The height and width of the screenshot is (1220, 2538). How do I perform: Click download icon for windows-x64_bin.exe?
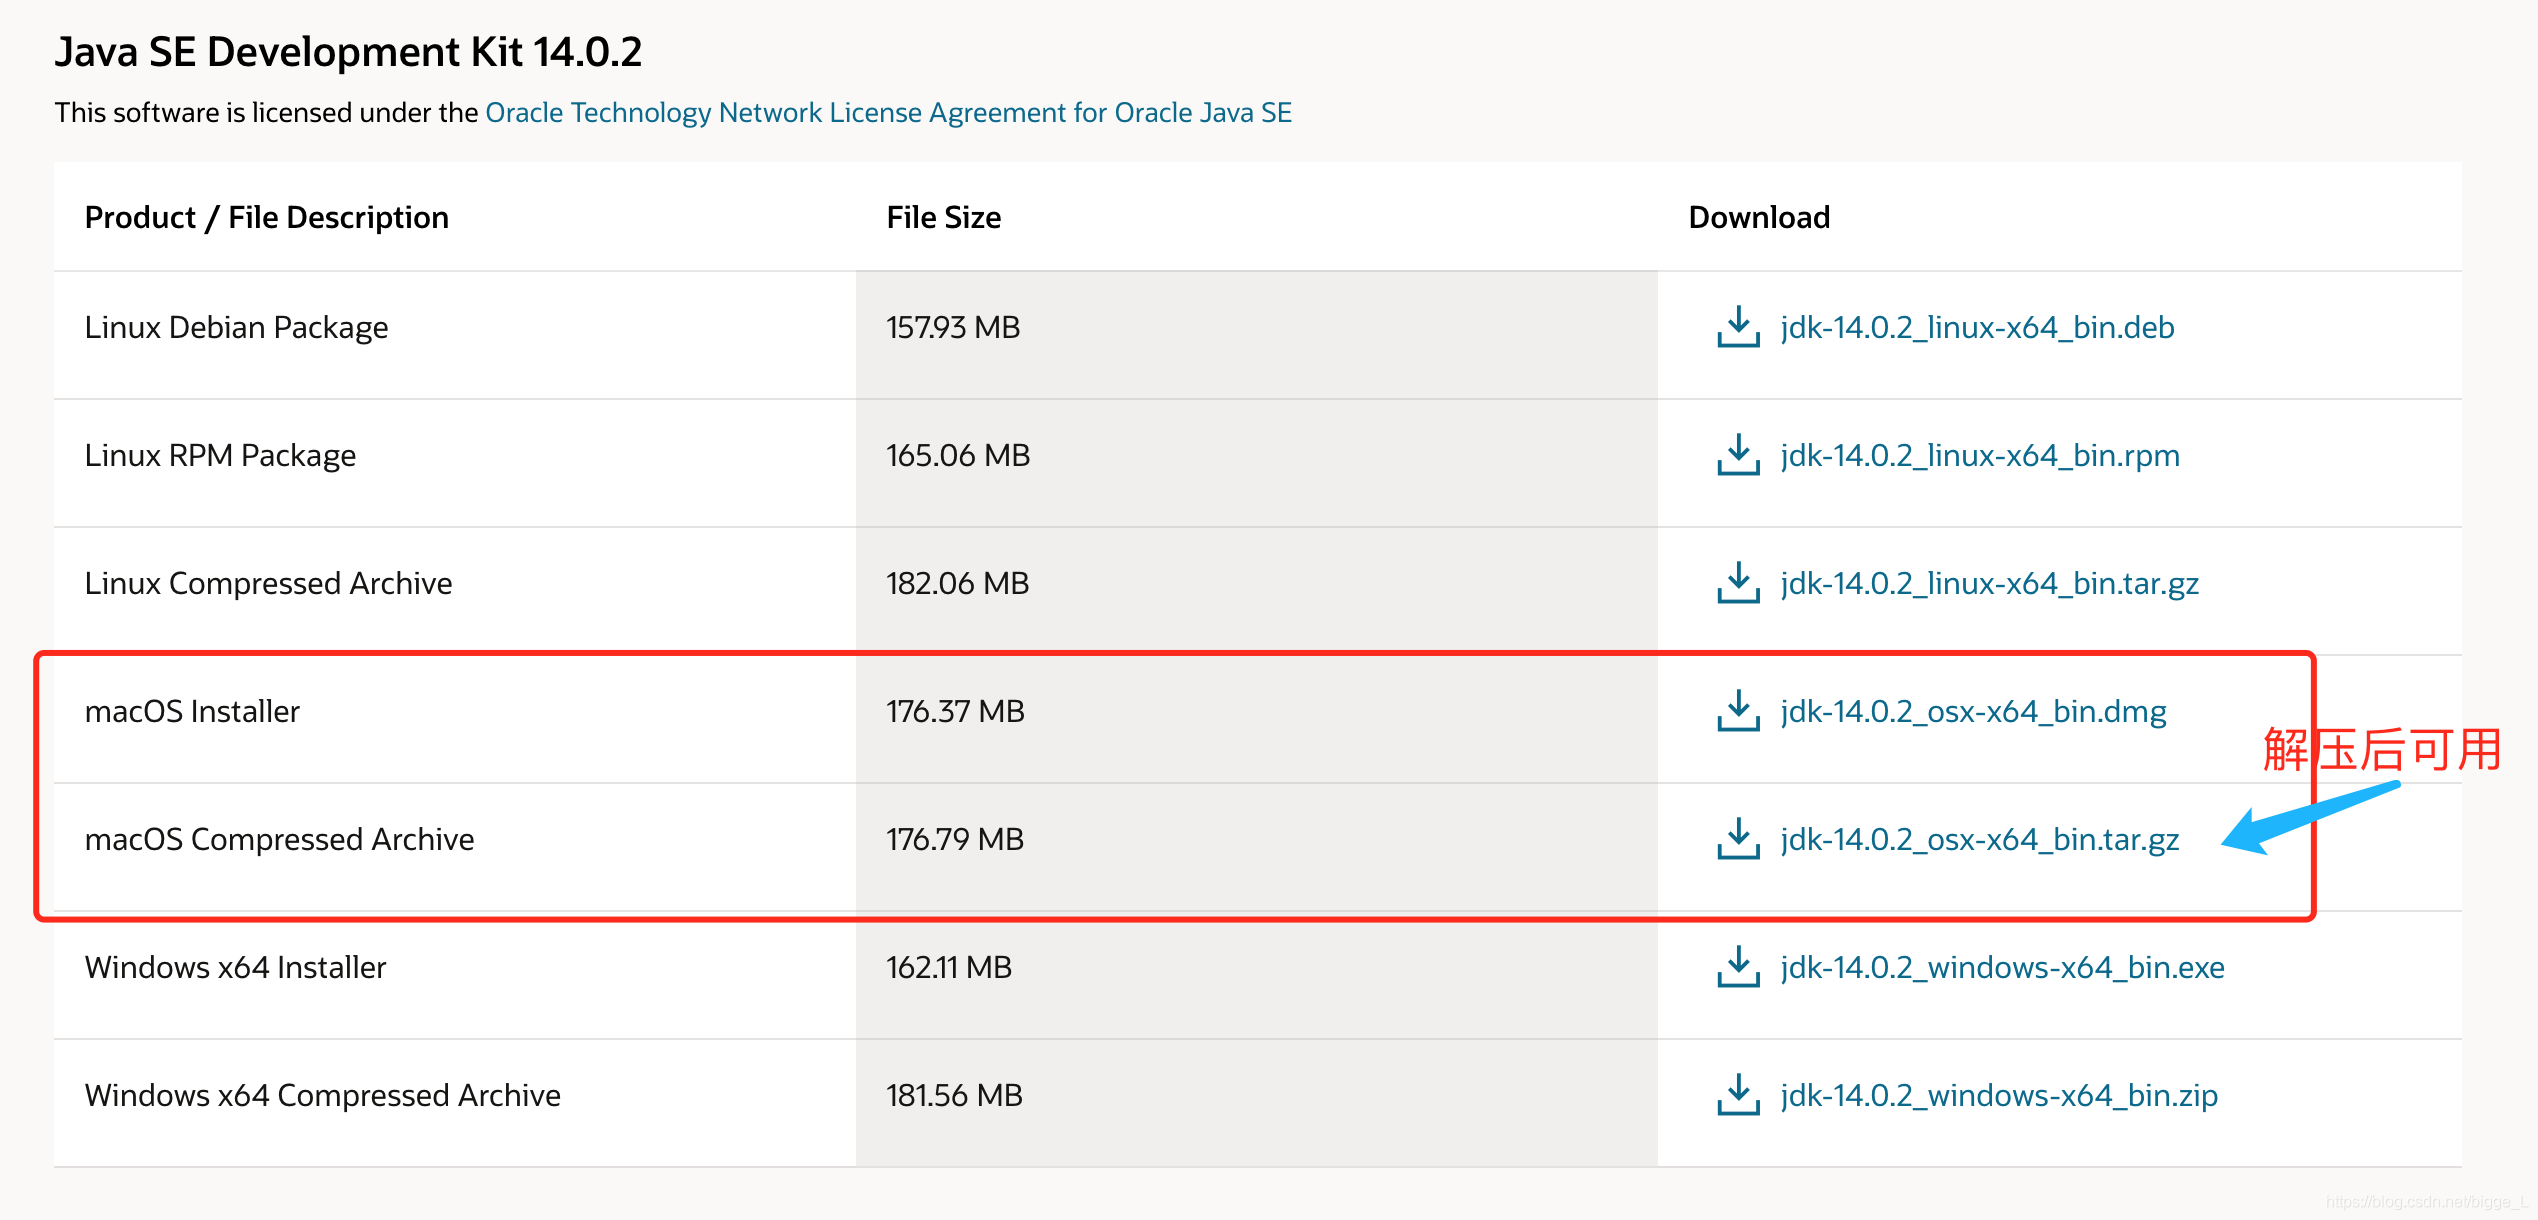1738,967
